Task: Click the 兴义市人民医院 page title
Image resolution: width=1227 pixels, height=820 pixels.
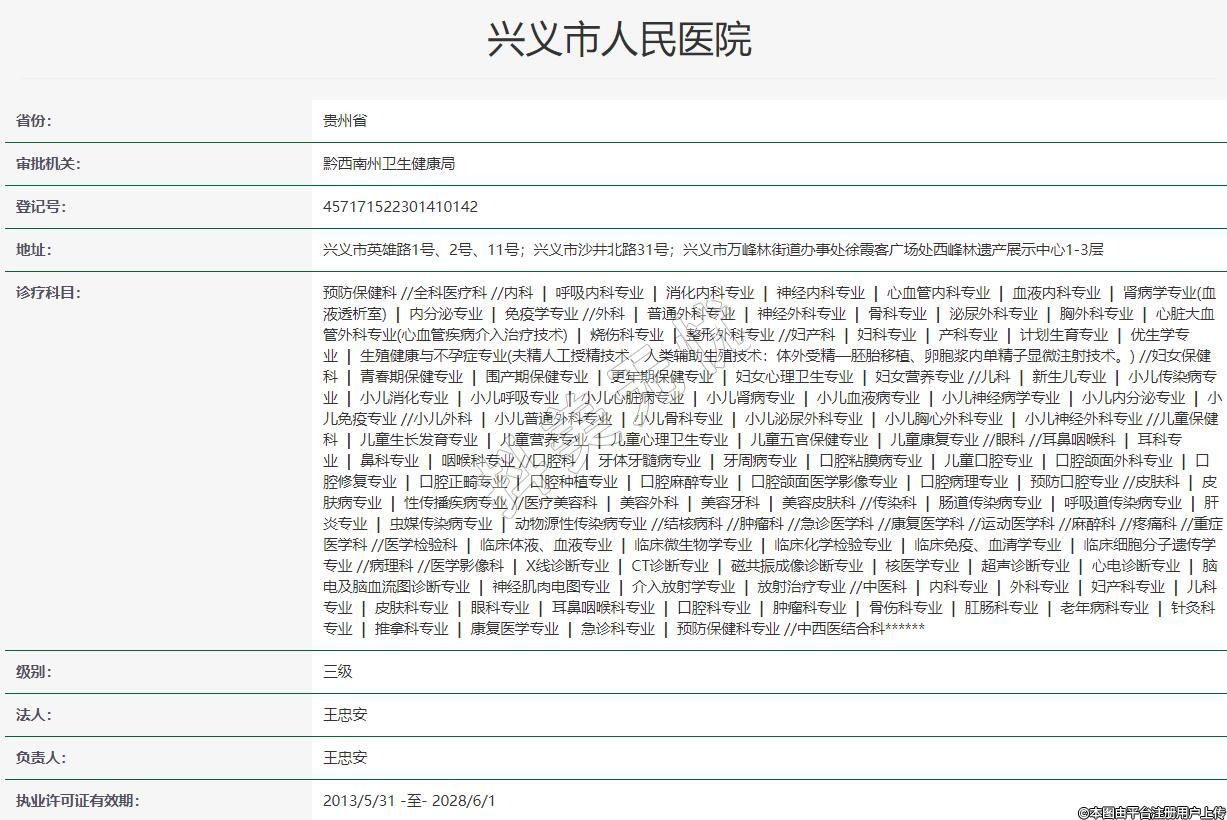Action: (618, 40)
